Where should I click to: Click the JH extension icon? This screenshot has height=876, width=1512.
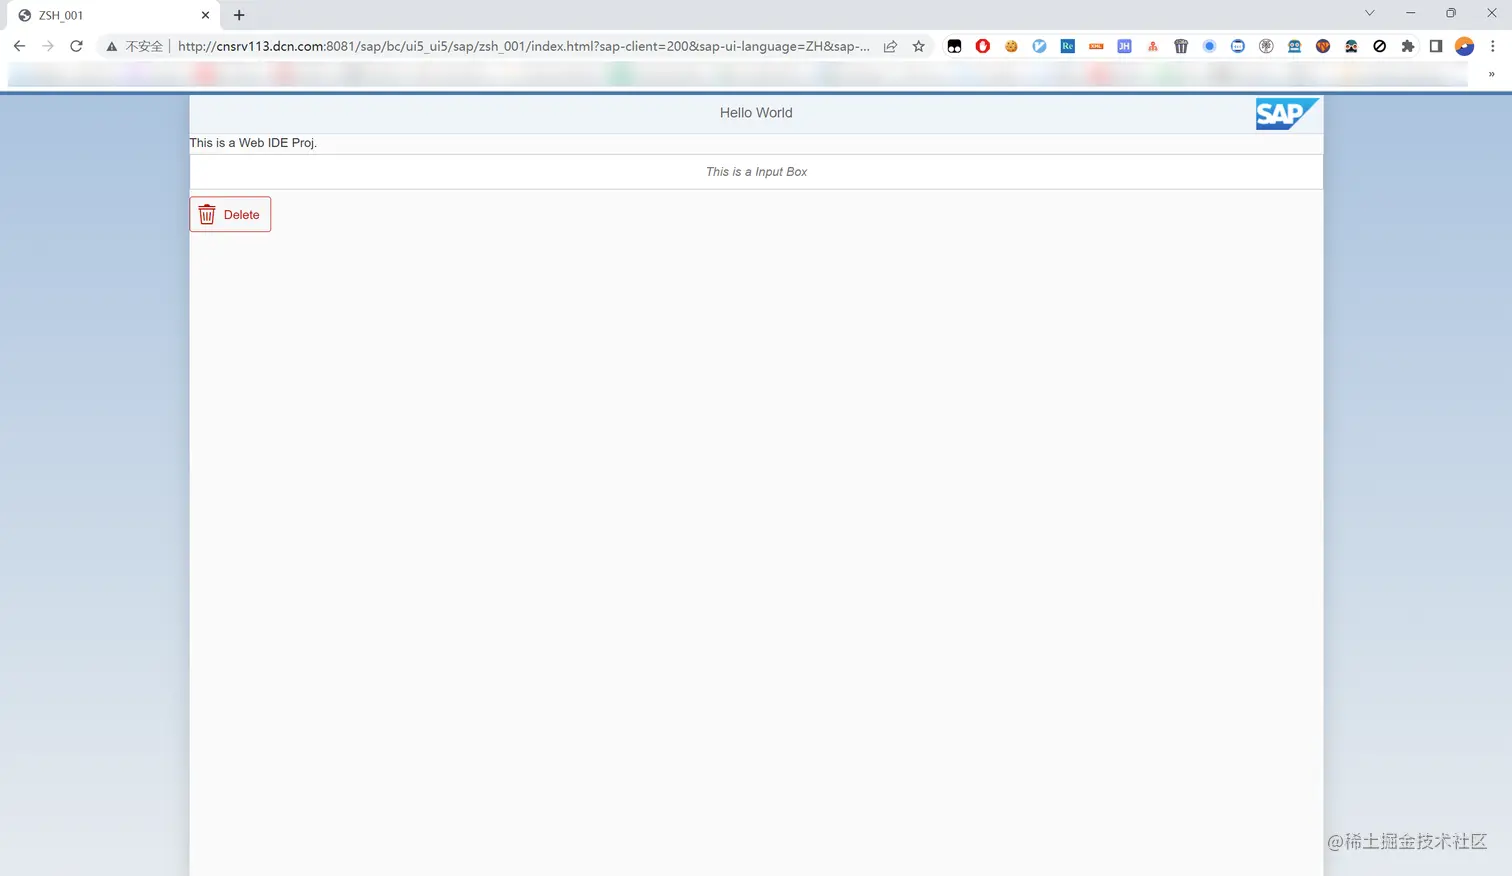coord(1124,46)
